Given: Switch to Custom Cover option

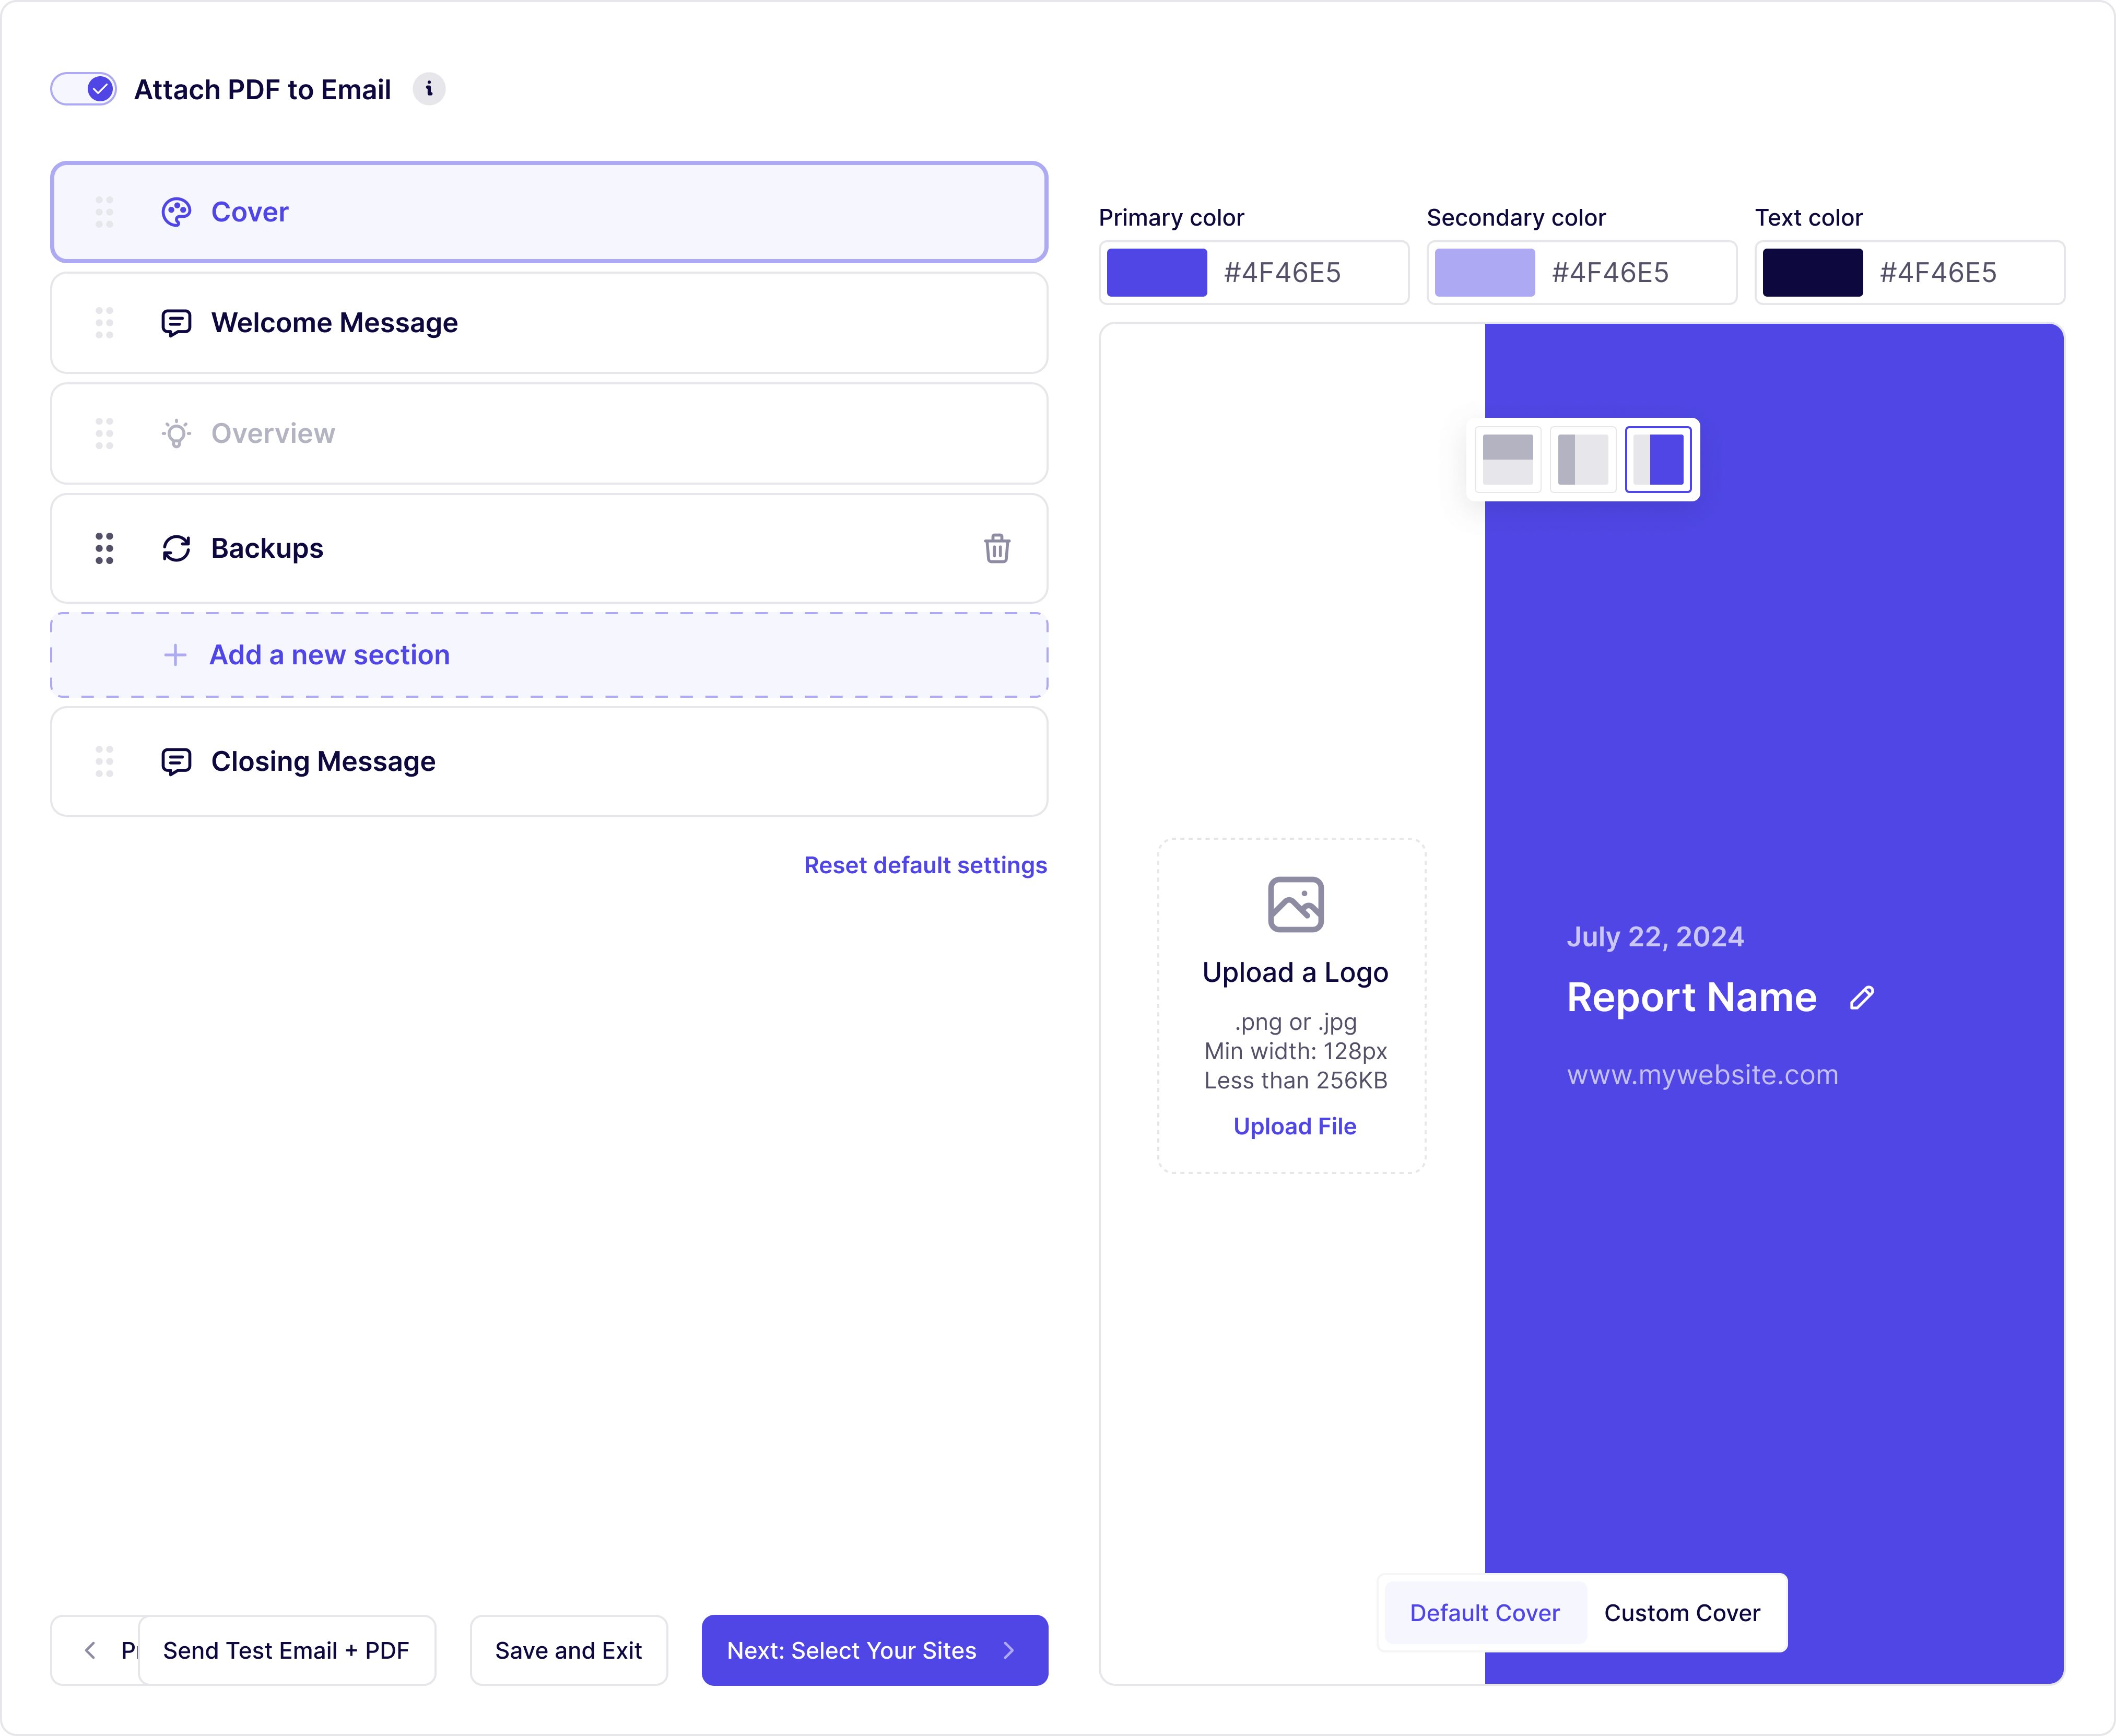Looking at the screenshot, I should [x=1682, y=1613].
